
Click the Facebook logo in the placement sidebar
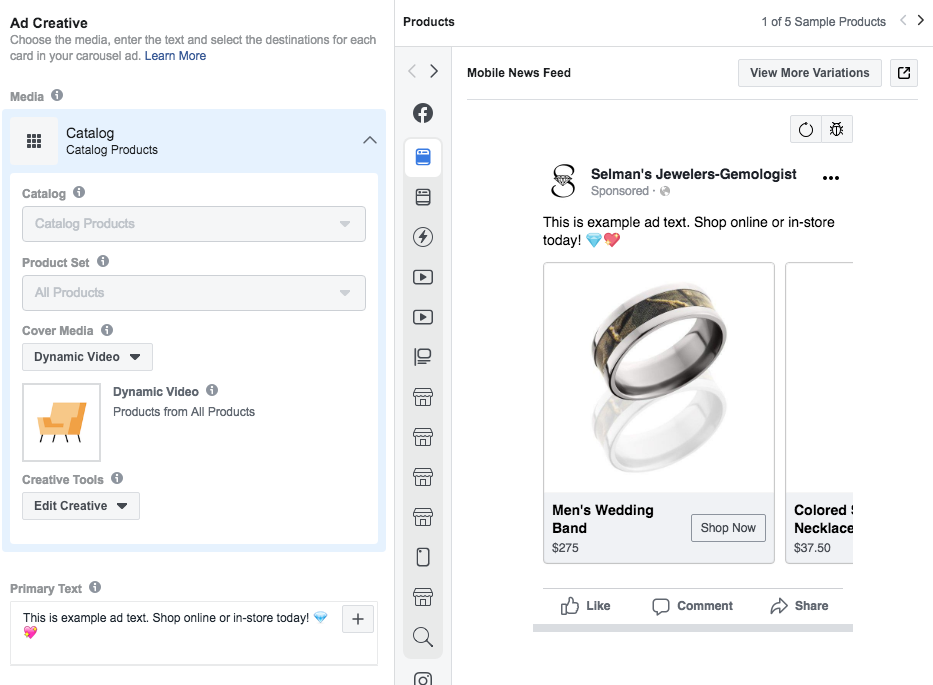[423, 113]
